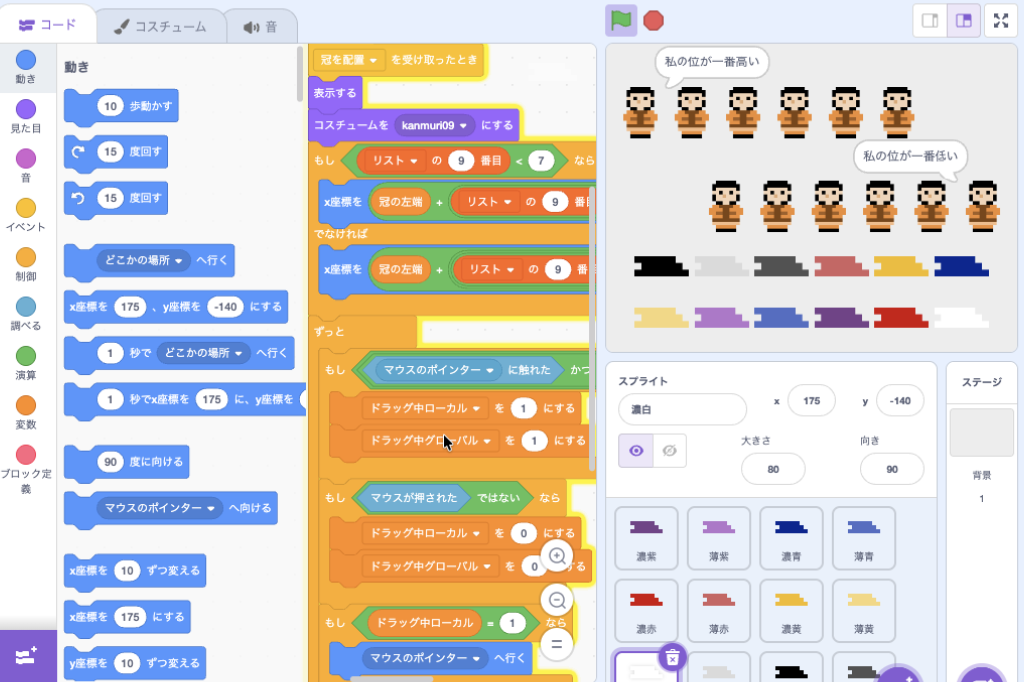
Task: Open the add extension button
Action: tap(27, 656)
